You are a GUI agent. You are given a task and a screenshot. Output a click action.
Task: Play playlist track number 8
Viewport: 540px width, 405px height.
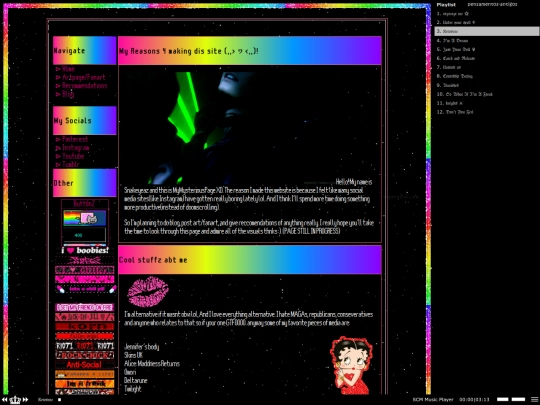[x=487, y=76]
